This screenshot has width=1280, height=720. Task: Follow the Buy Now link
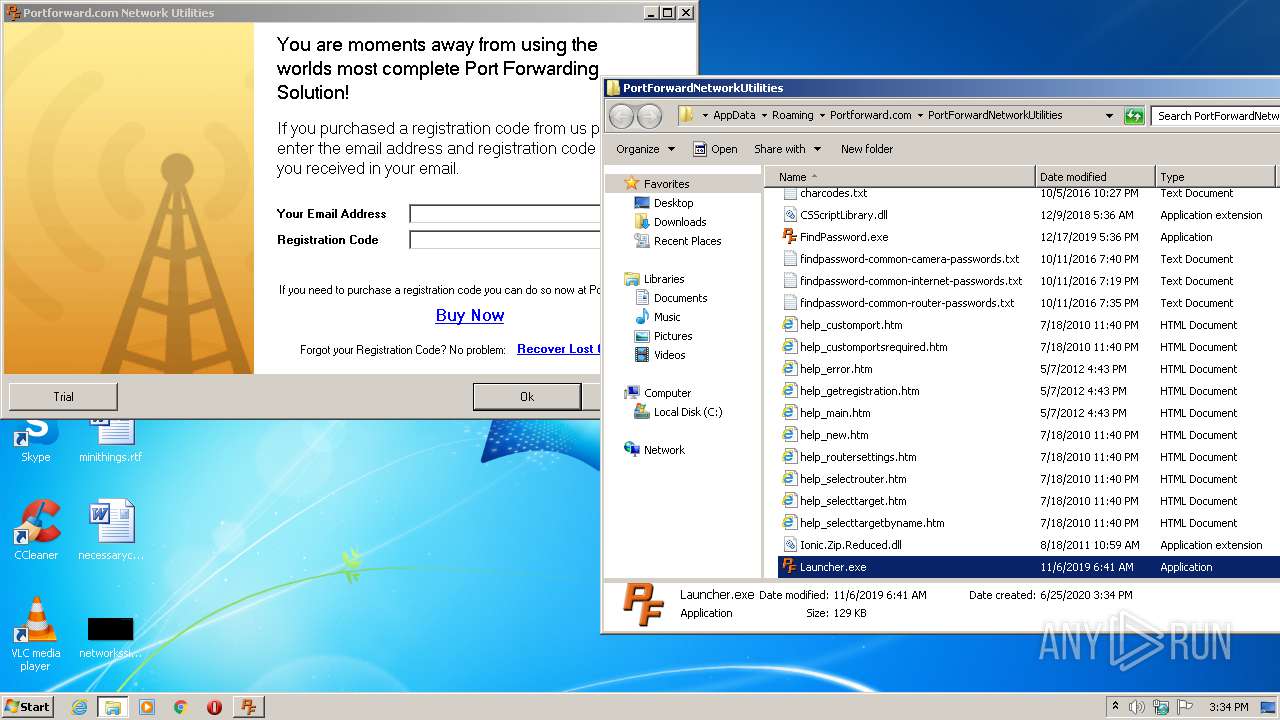pyautogui.click(x=470, y=315)
